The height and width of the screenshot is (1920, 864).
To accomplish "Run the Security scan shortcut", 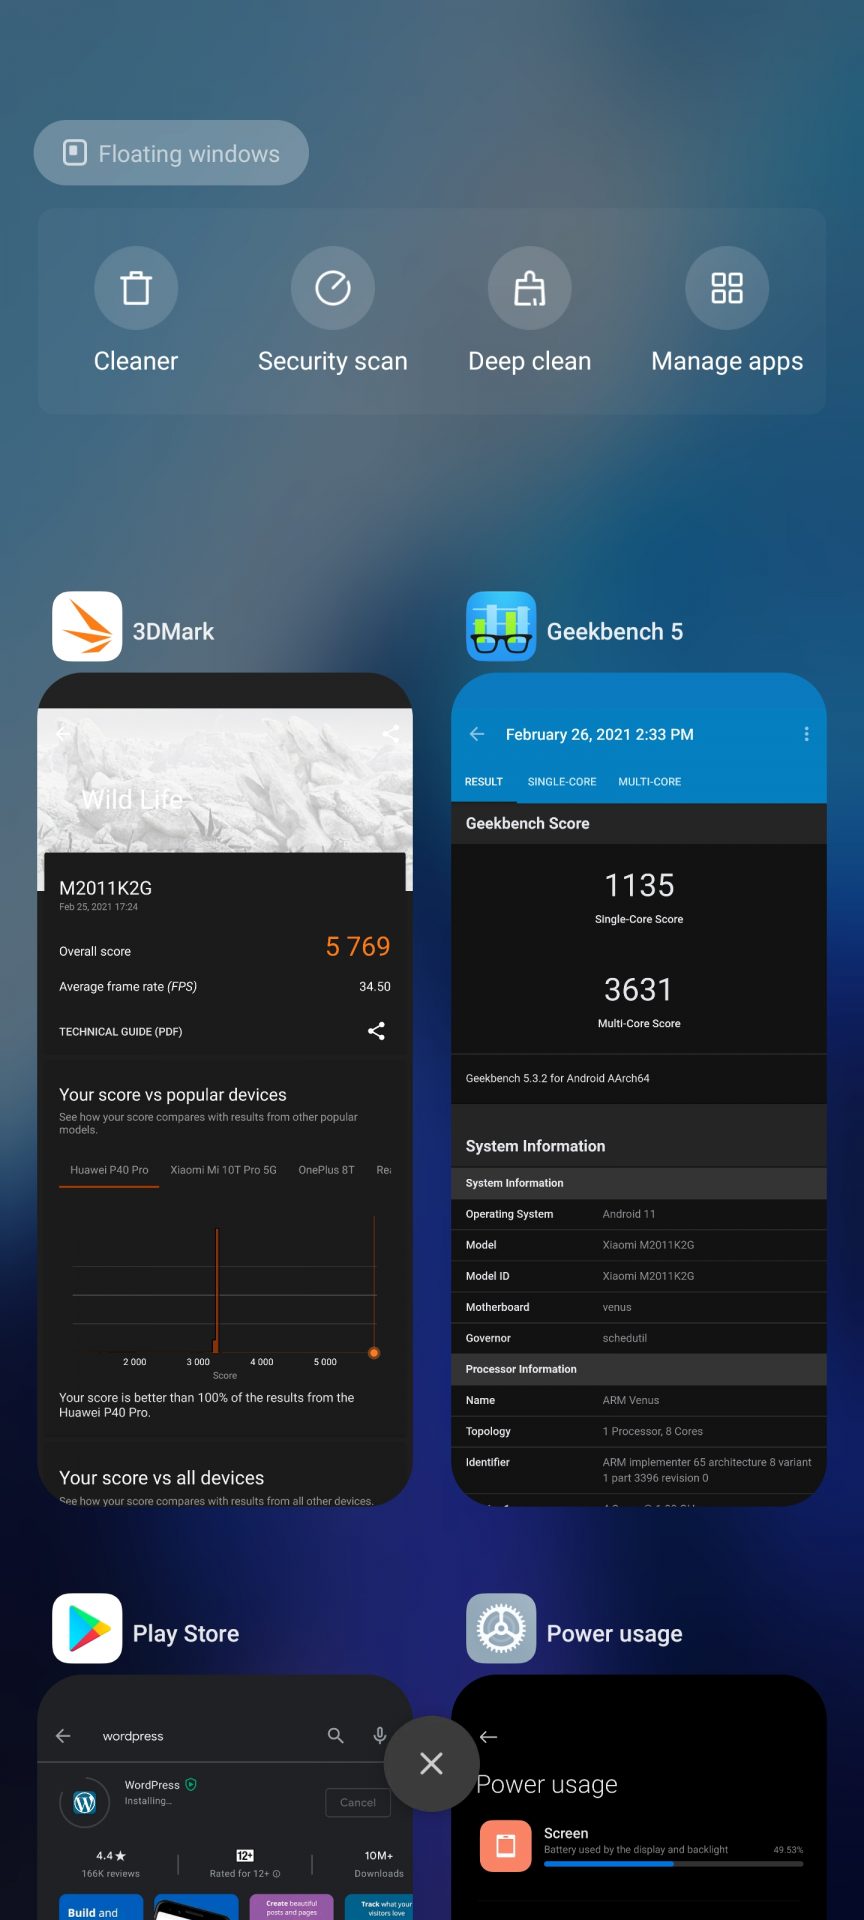I will [332, 288].
